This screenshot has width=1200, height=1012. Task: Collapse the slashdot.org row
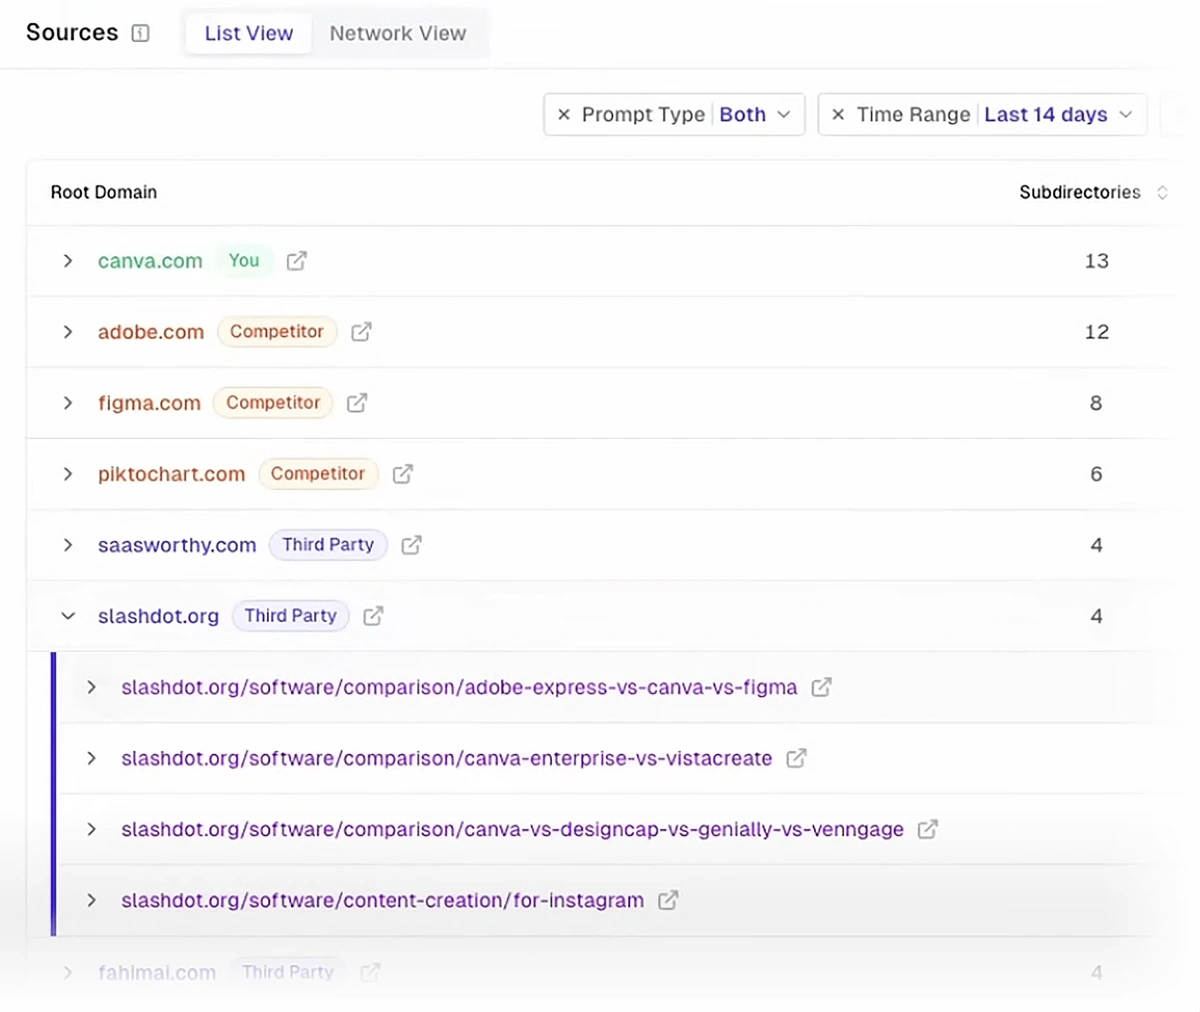coord(68,616)
